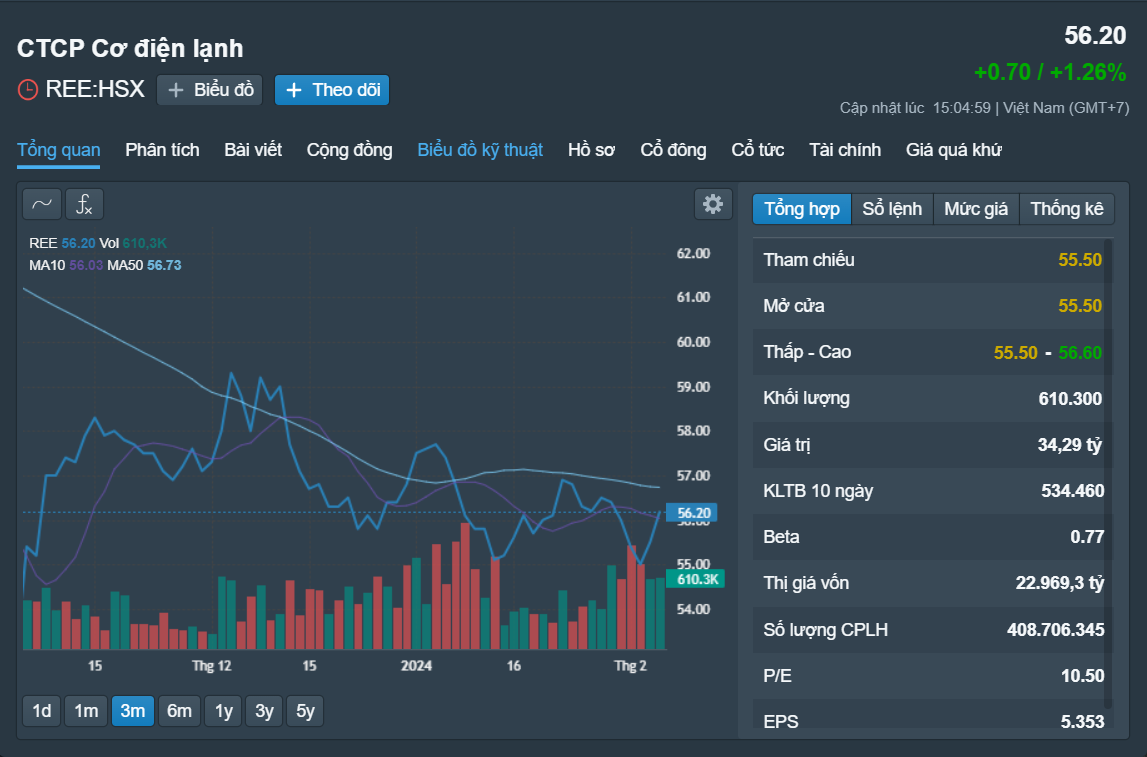The width and height of the screenshot is (1147, 757).
Task: Click the Cập nhật lúc timestamp text
Action: (985, 108)
